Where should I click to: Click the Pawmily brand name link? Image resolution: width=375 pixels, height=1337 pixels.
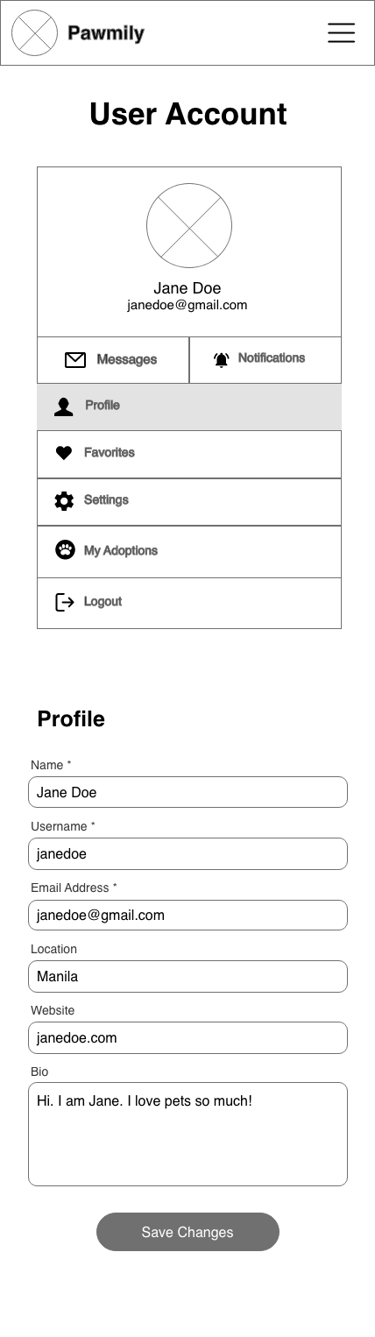coord(106,33)
